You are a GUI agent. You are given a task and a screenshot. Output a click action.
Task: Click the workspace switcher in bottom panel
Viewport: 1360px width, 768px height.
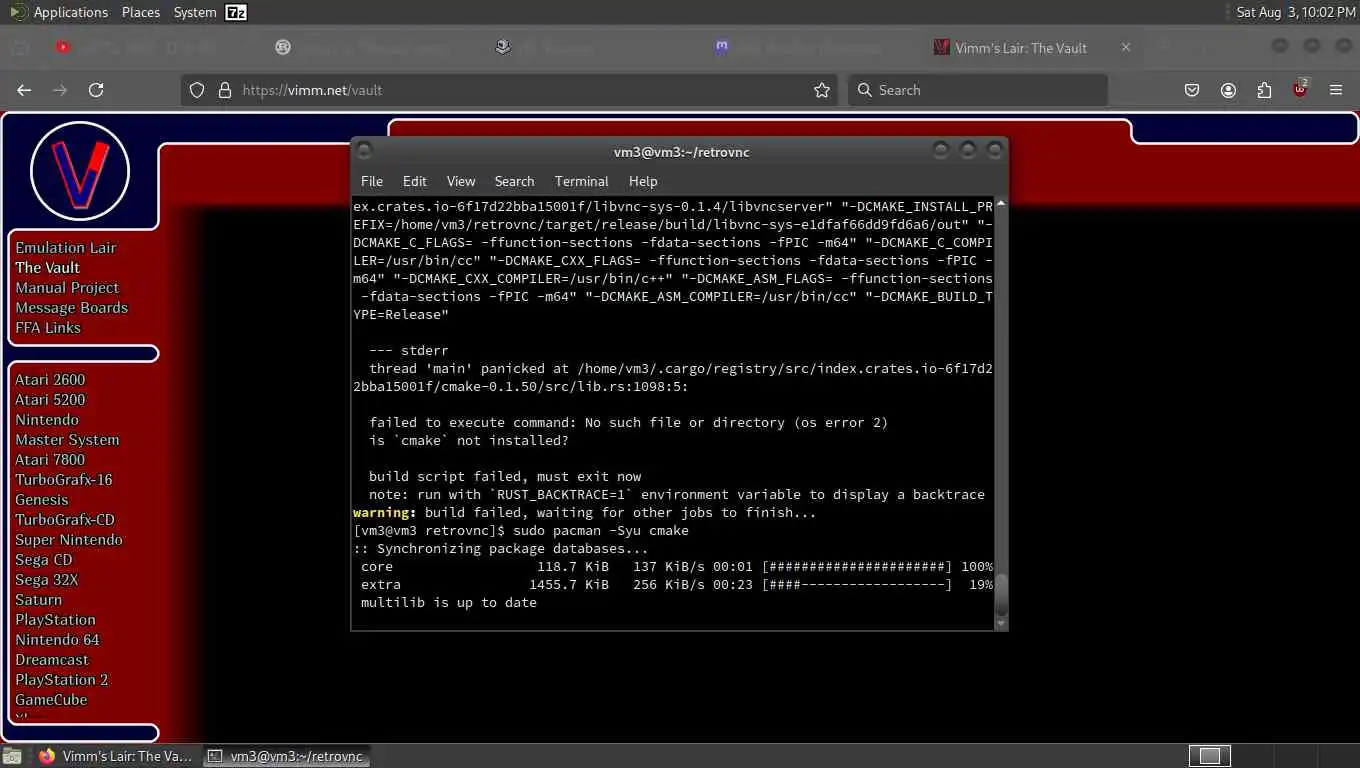point(1210,756)
